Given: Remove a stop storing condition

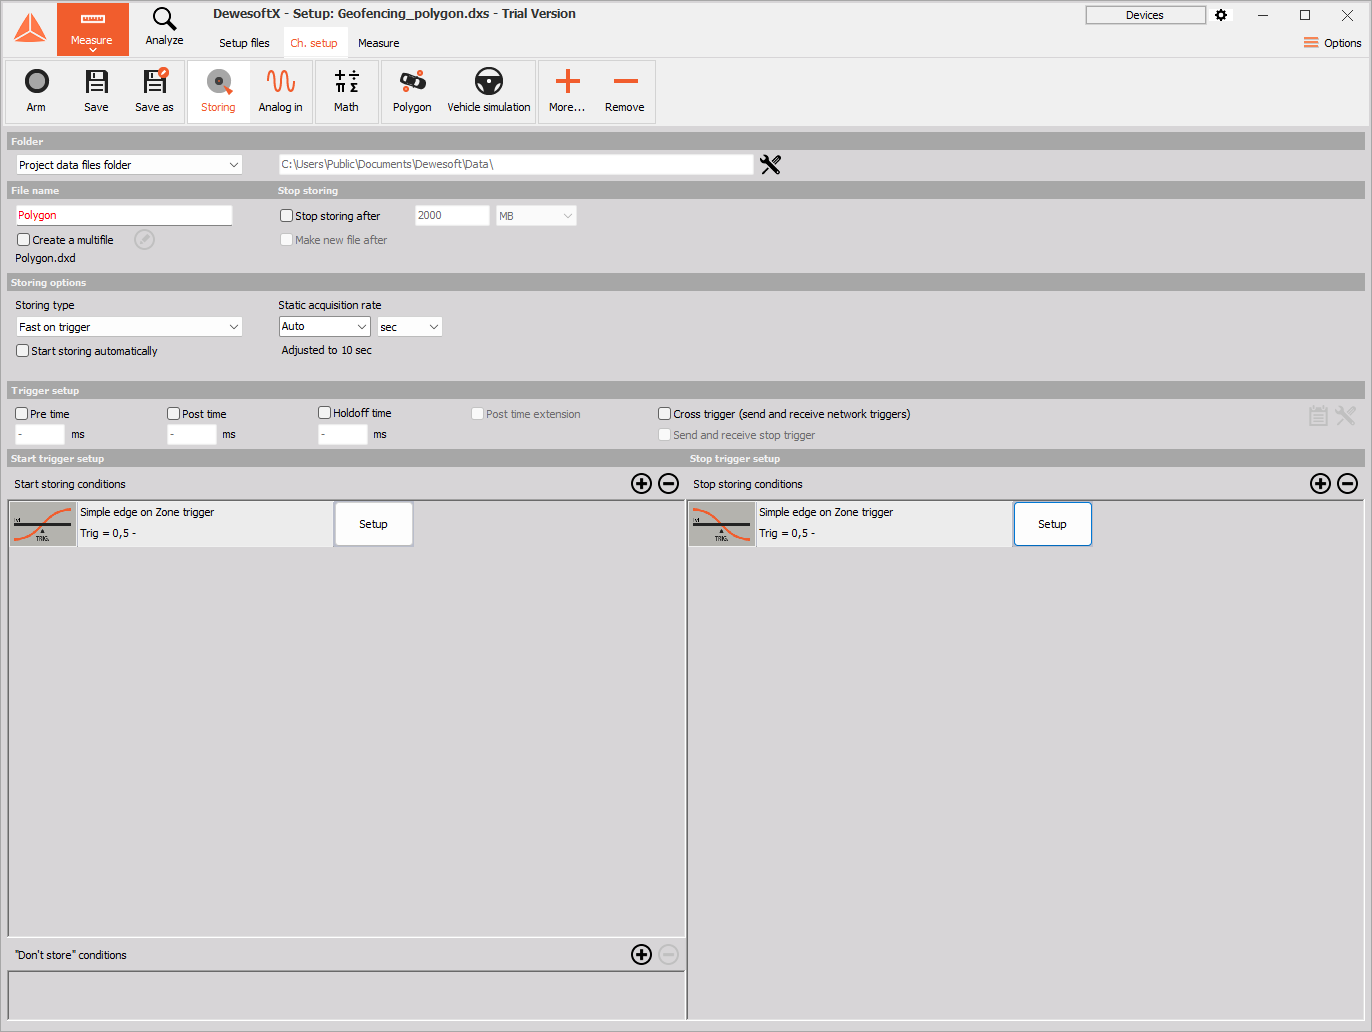Looking at the screenshot, I should pyautogui.click(x=1348, y=484).
